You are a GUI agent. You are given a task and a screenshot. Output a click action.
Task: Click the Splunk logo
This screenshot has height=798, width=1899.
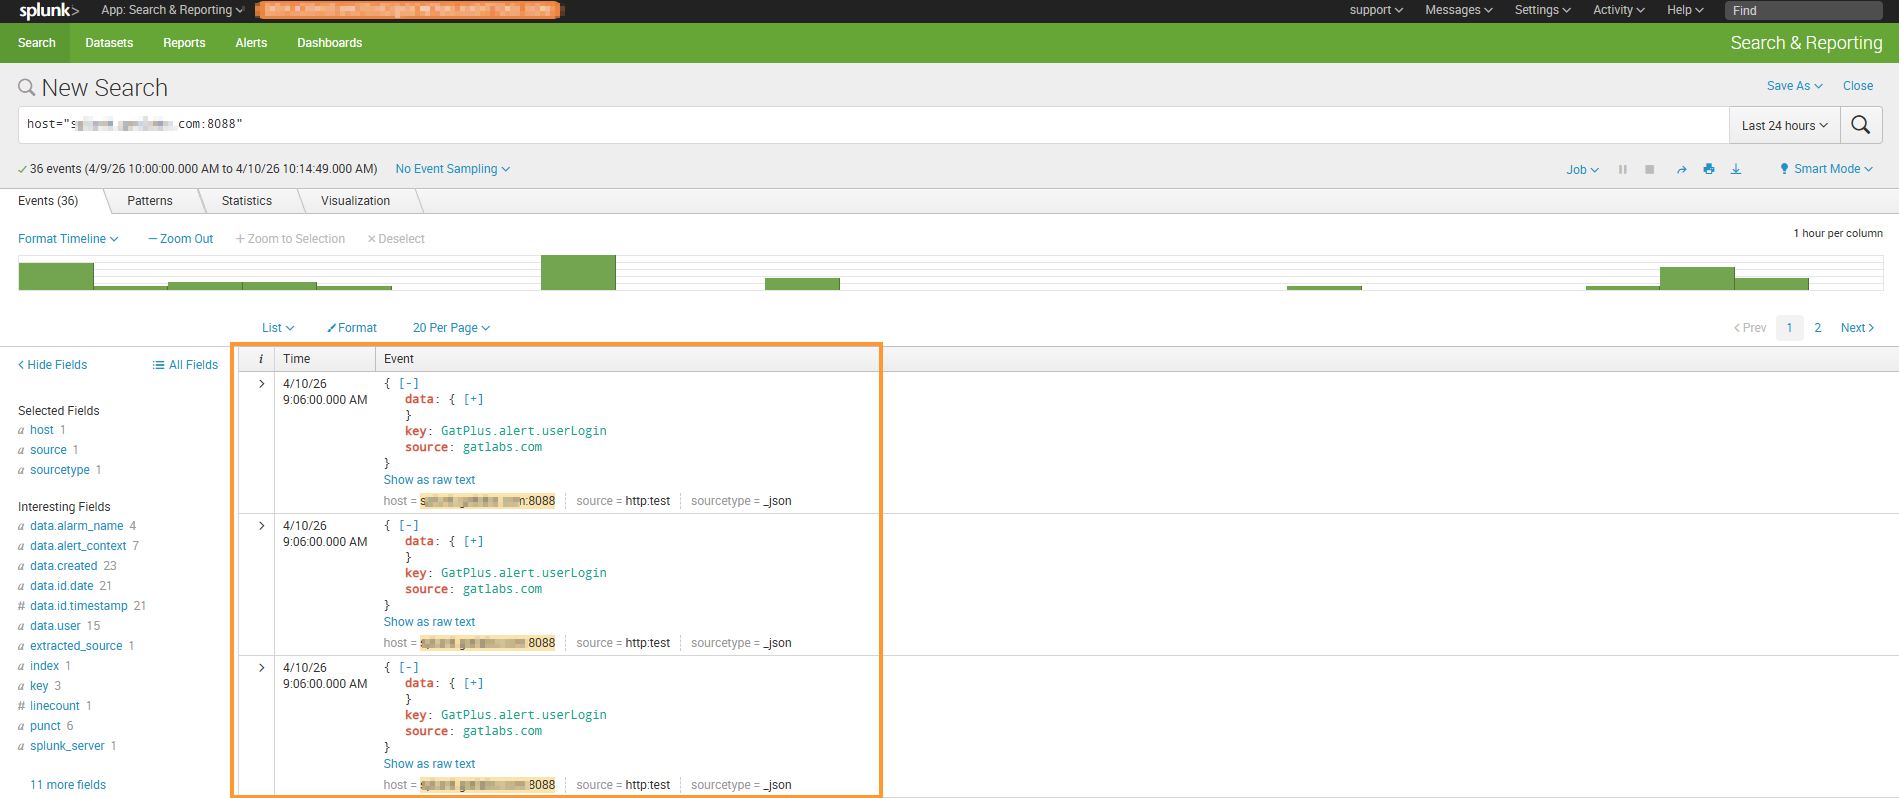pos(48,11)
